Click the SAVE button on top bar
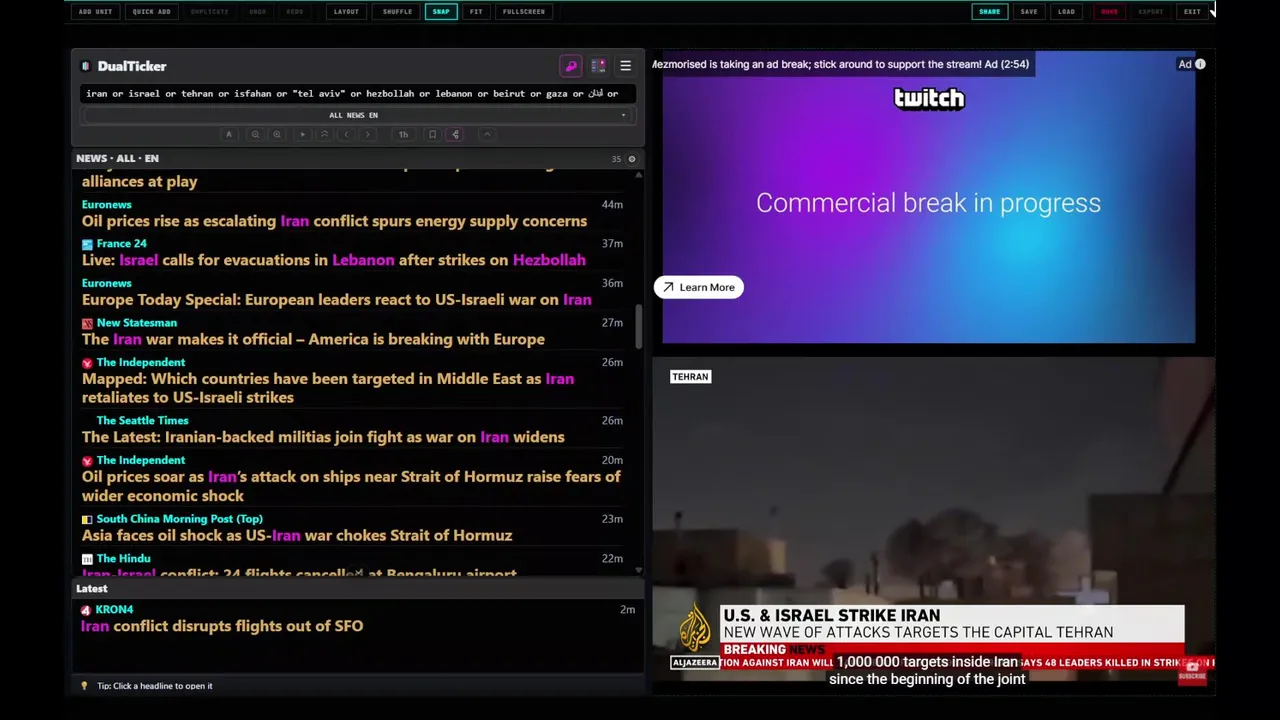Image resolution: width=1280 pixels, height=720 pixels. pyautogui.click(x=1029, y=12)
